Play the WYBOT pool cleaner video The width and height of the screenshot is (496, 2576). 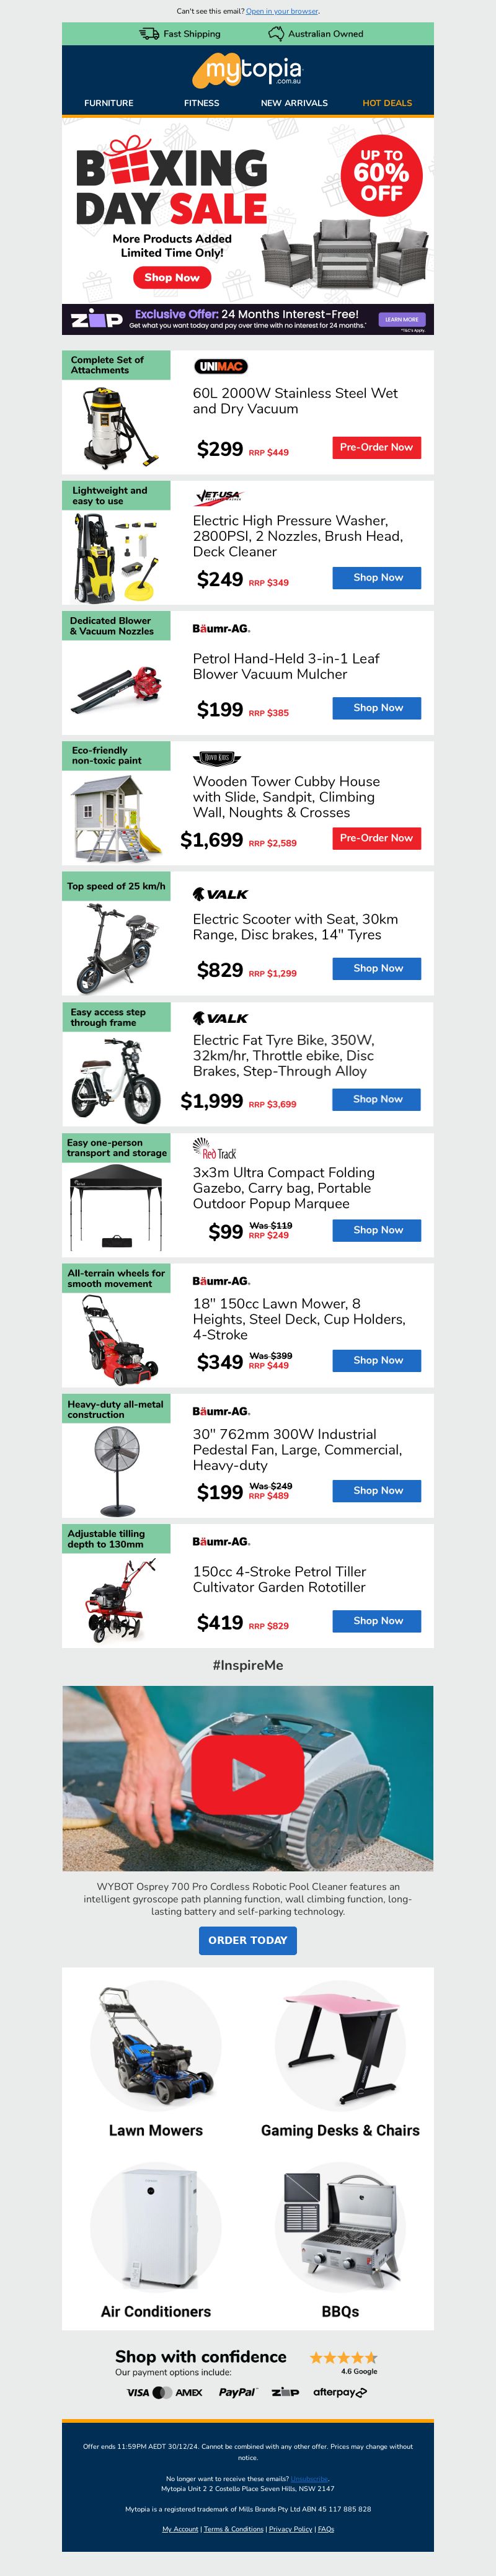coord(248,1775)
